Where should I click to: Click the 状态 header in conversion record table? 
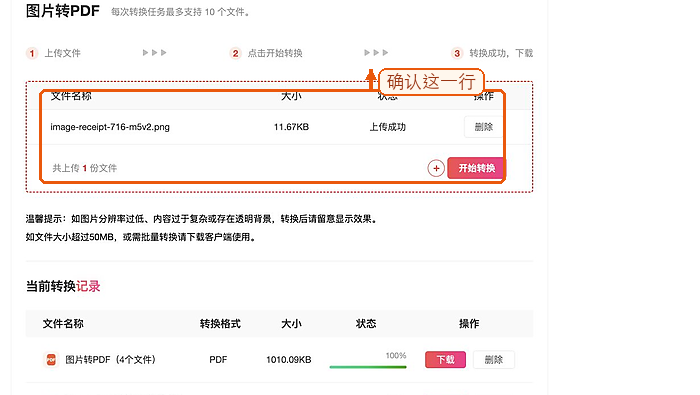(366, 324)
